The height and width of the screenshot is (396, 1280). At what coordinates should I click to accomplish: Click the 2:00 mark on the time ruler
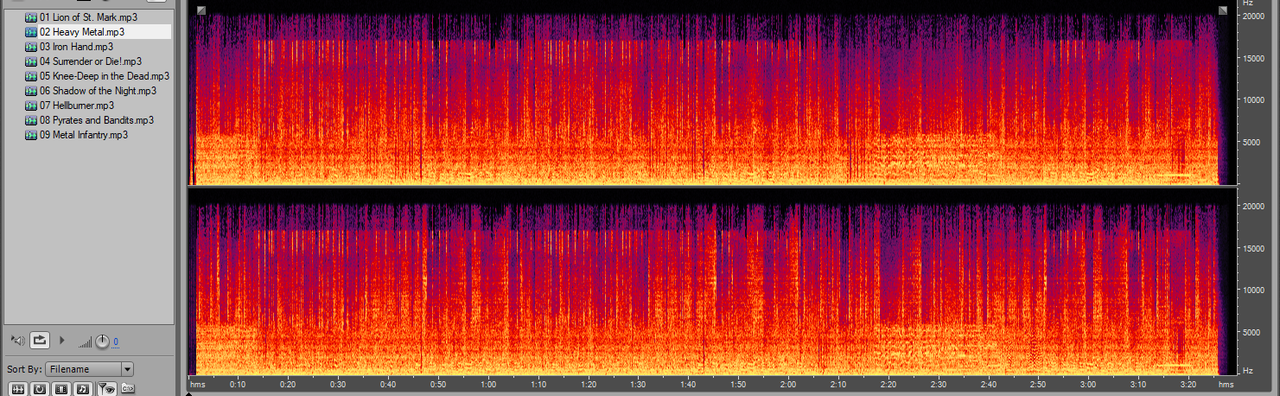pyautogui.click(x=789, y=384)
